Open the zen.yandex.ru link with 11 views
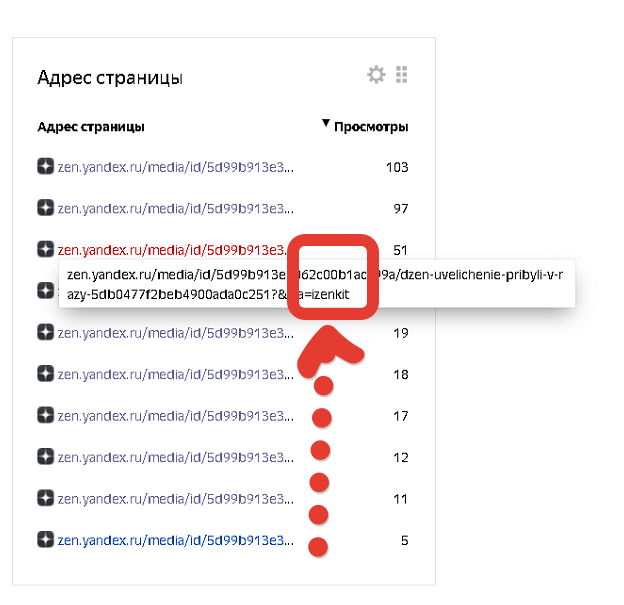 pyautogui.click(x=176, y=499)
